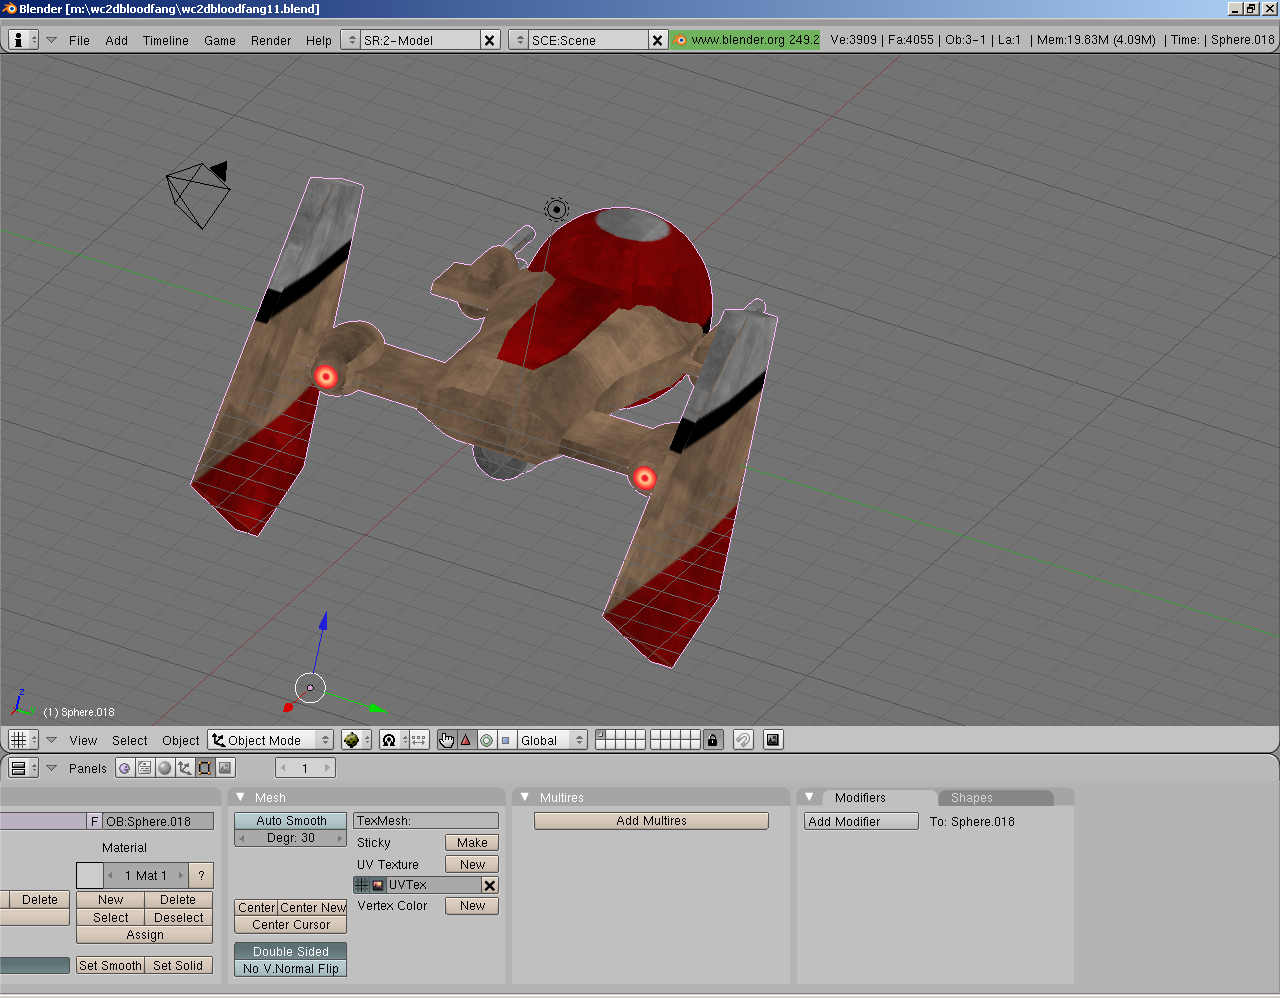The width and height of the screenshot is (1280, 998).
Task: Open the Object Mode dropdown
Action: (270, 740)
